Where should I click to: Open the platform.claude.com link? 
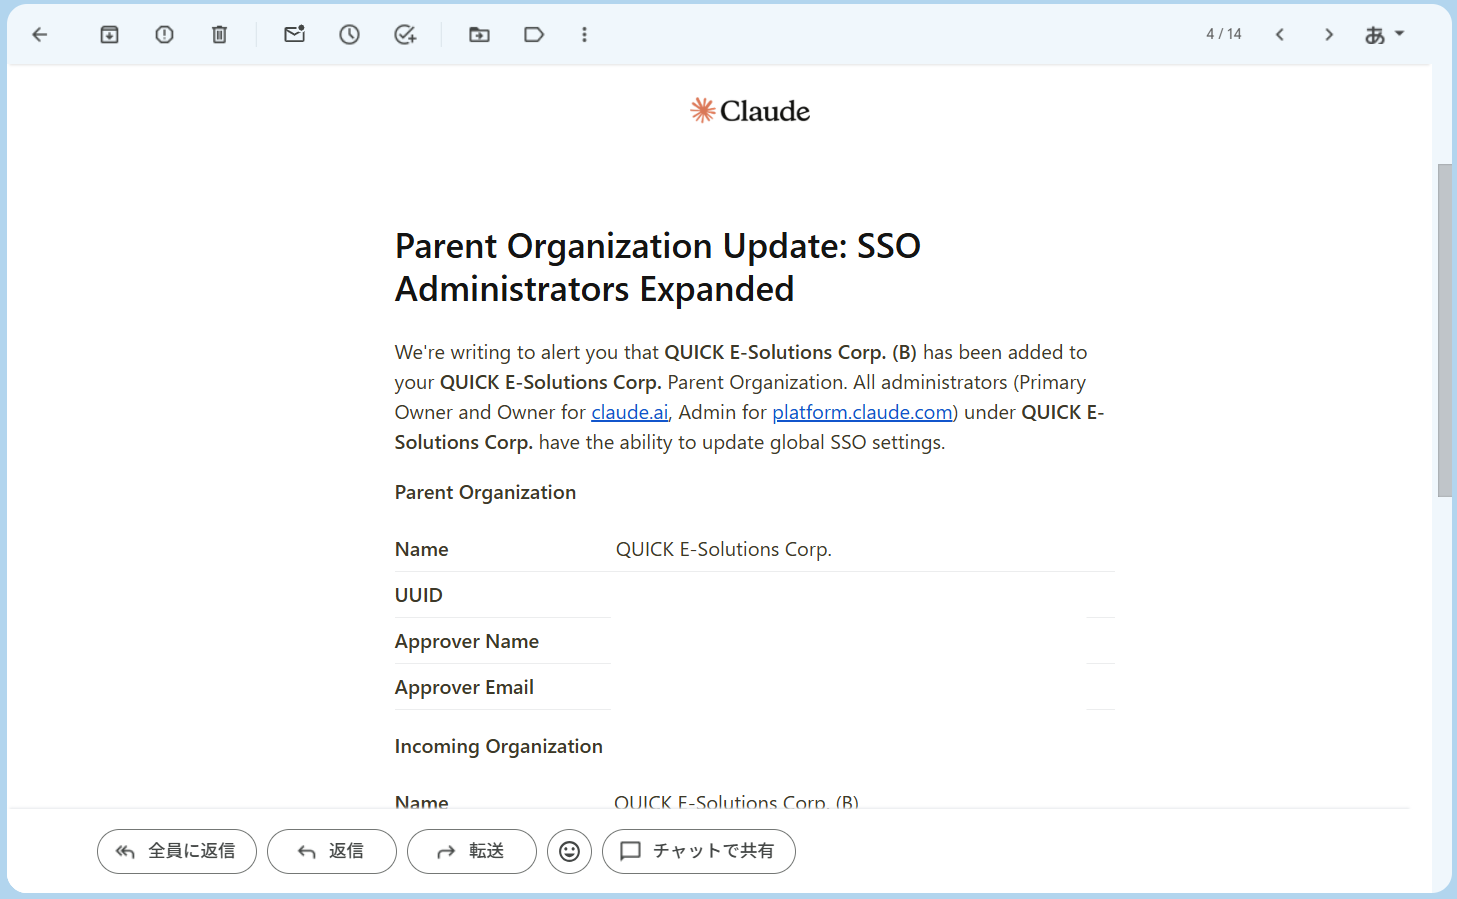click(x=862, y=412)
